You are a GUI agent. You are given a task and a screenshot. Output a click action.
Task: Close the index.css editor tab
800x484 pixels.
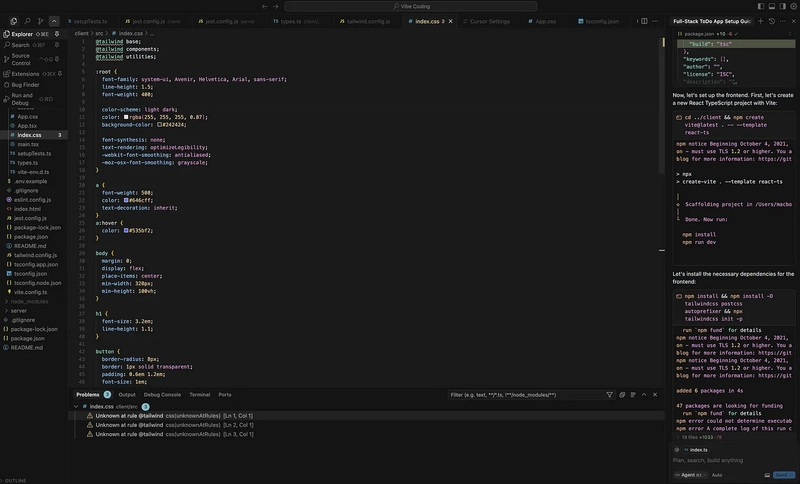pyautogui.click(x=451, y=21)
